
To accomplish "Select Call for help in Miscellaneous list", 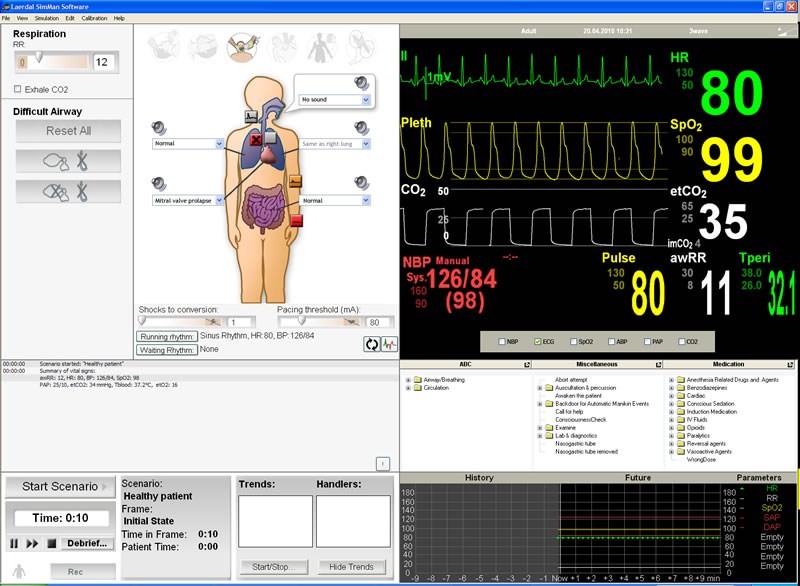I will (x=569, y=412).
